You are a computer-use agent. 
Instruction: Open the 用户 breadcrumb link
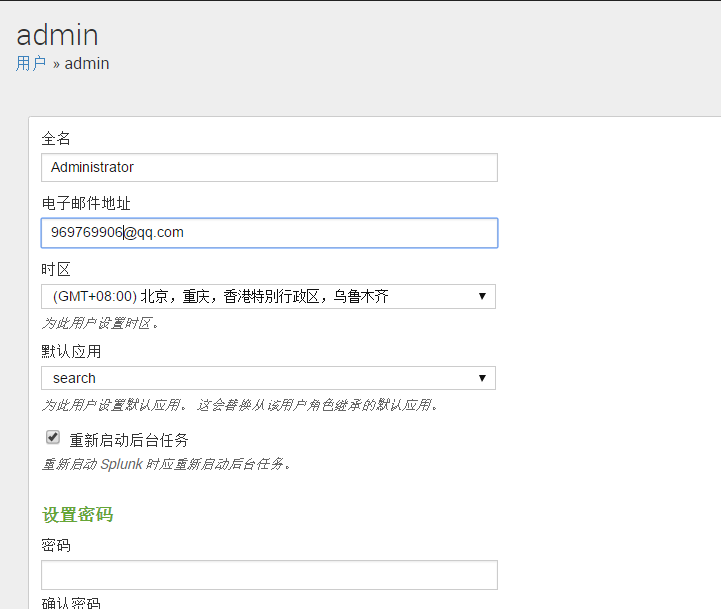(x=31, y=63)
